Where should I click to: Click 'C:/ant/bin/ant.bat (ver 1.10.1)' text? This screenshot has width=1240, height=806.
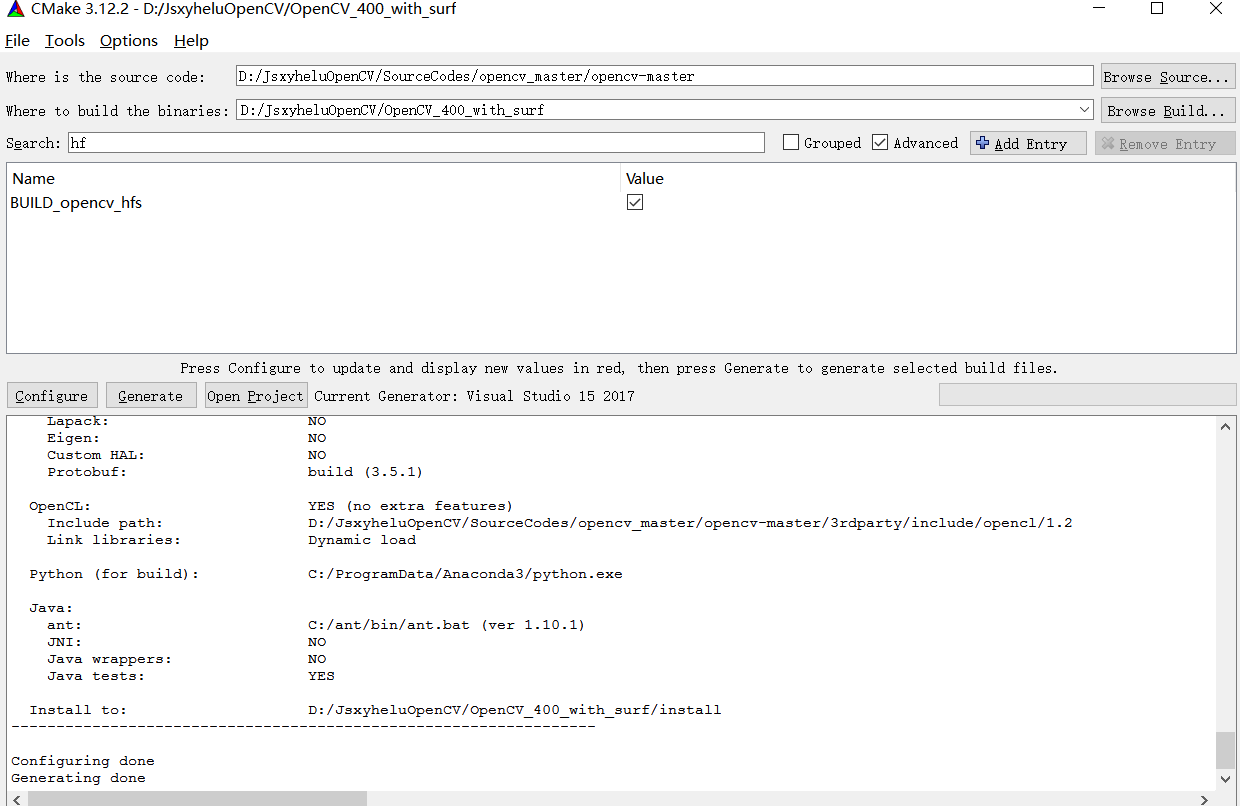point(446,625)
